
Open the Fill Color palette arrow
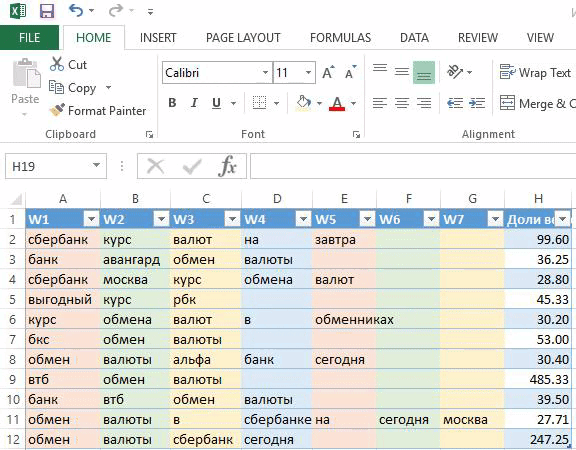tap(319, 103)
